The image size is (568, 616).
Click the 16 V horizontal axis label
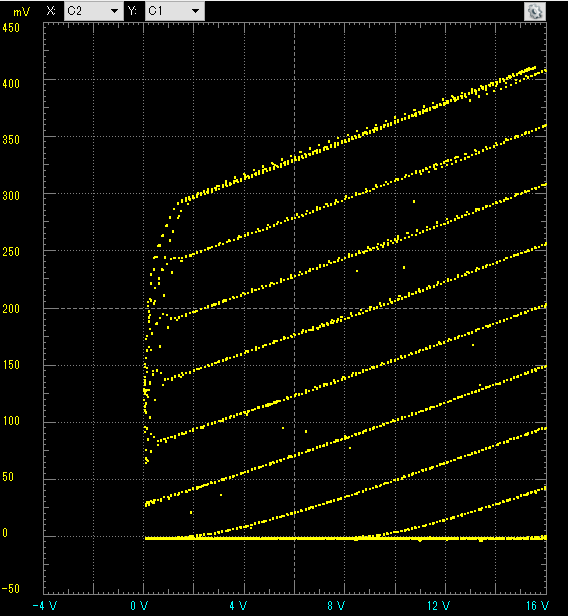pyautogui.click(x=537, y=605)
